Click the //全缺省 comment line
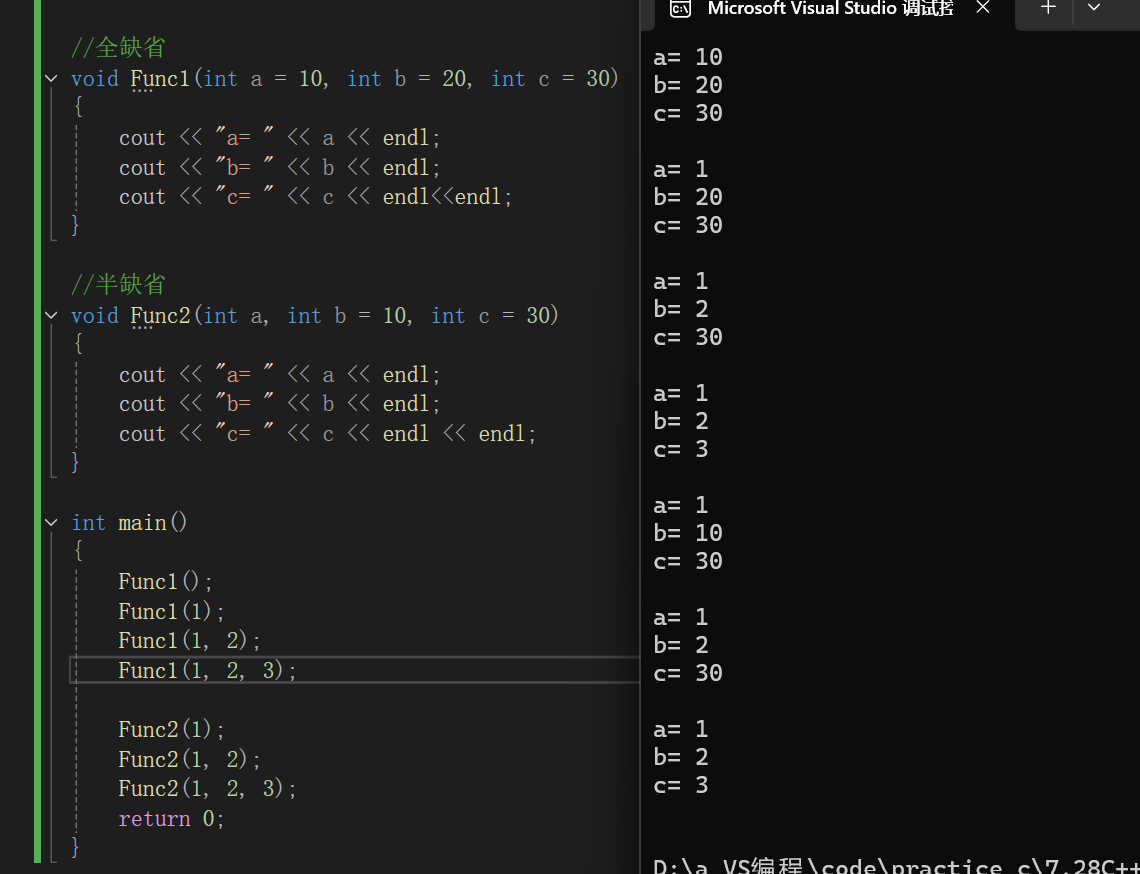The width and height of the screenshot is (1140, 874). [118, 48]
